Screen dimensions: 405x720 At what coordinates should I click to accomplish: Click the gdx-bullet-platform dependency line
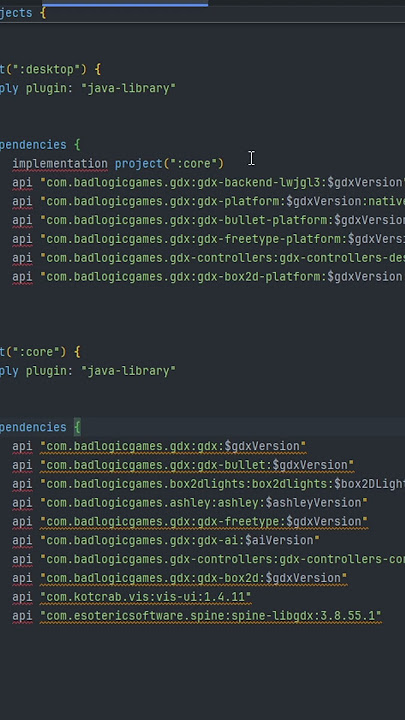point(208,220)
